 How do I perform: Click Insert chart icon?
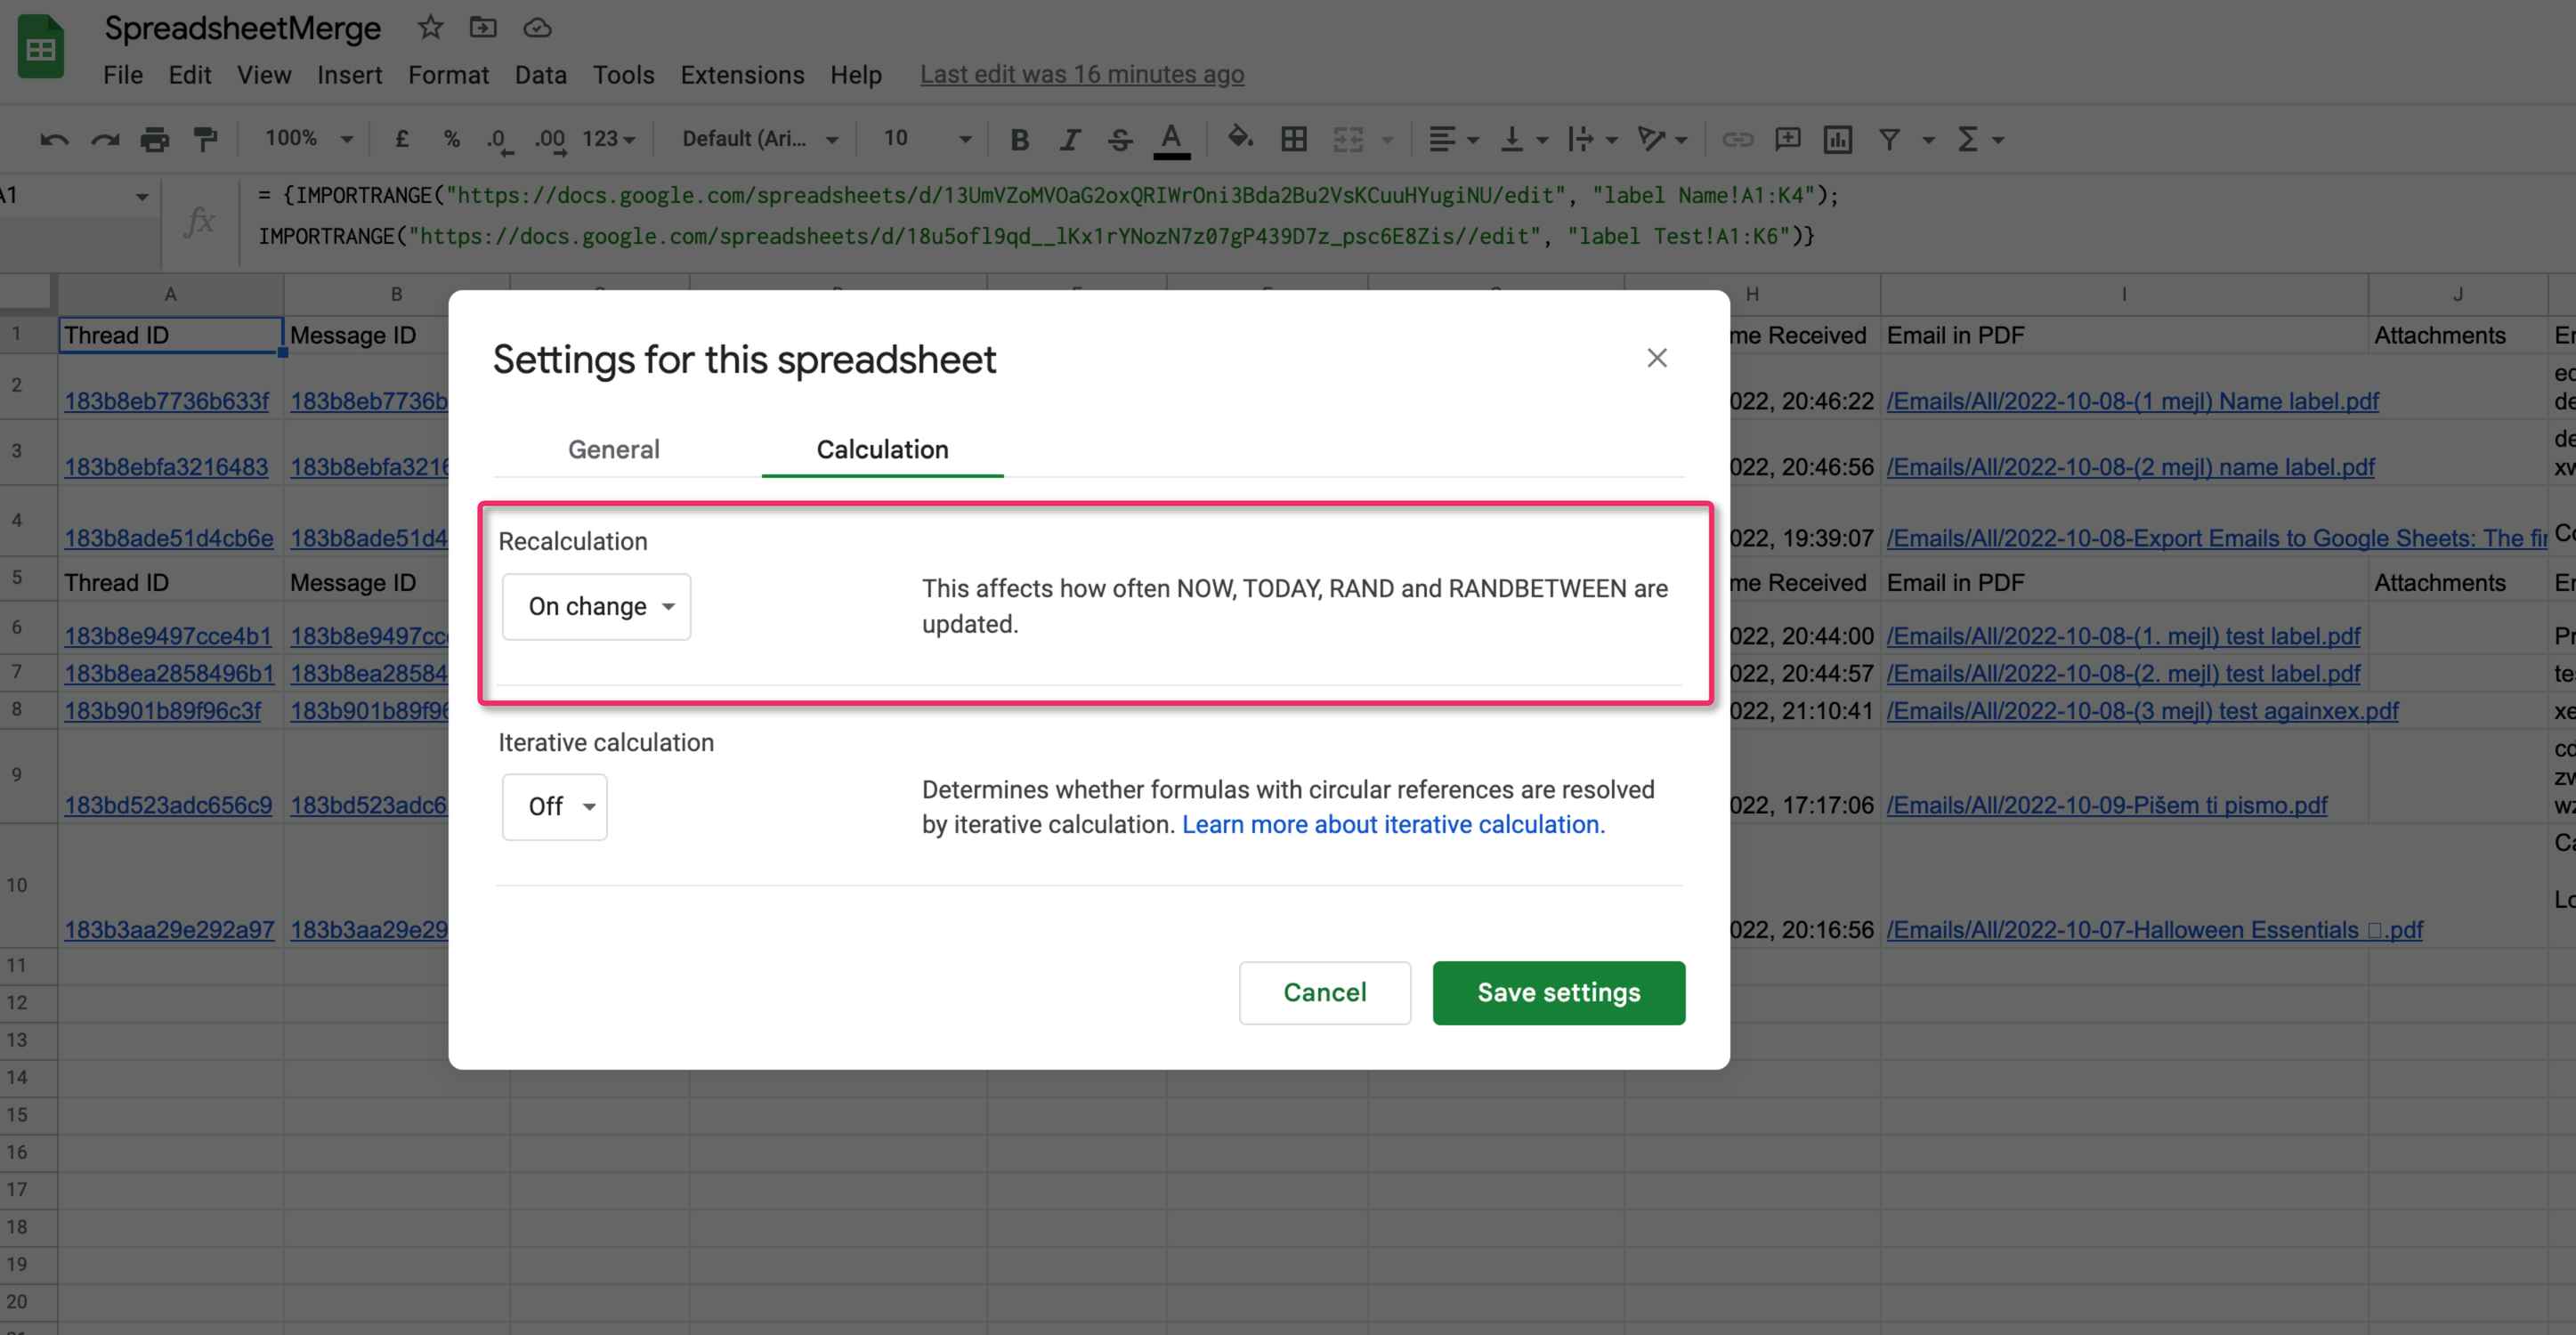pos(1838,139)
